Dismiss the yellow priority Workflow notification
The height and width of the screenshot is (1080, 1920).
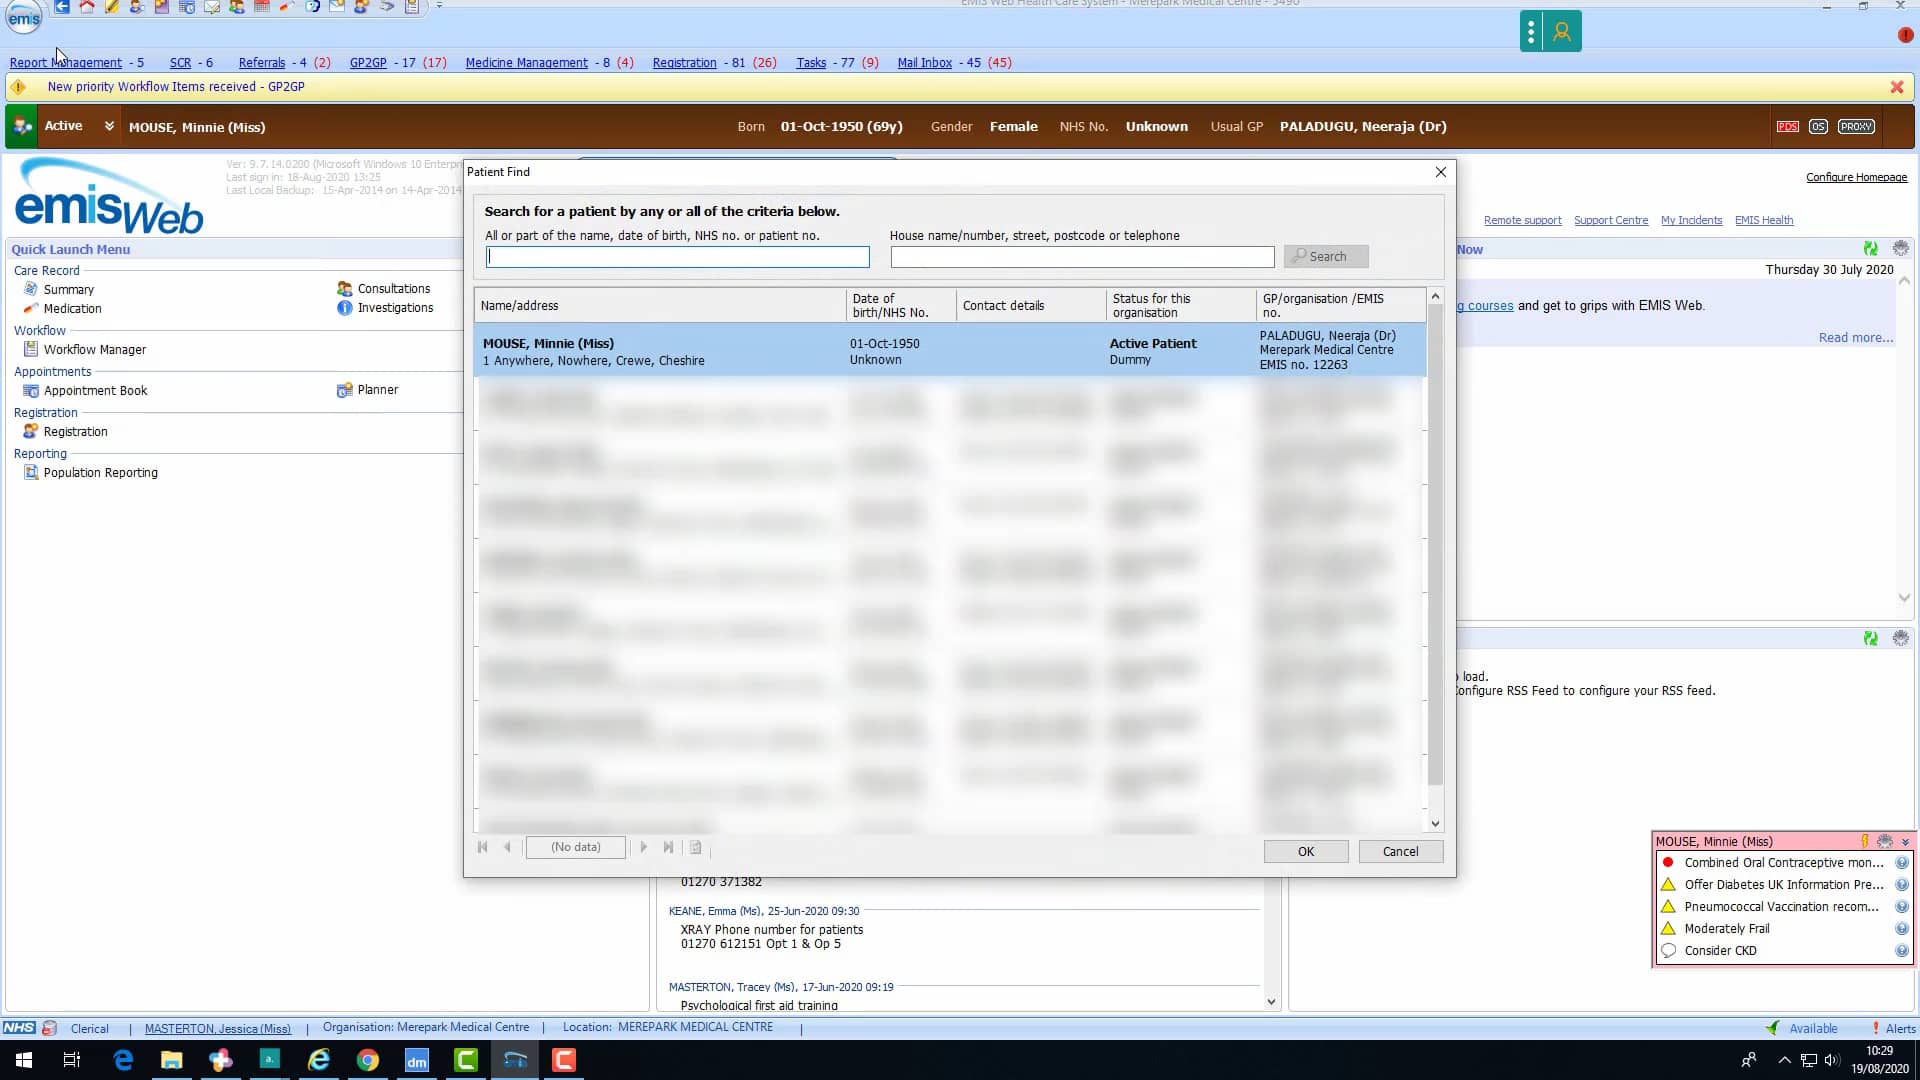point(1897,87)
